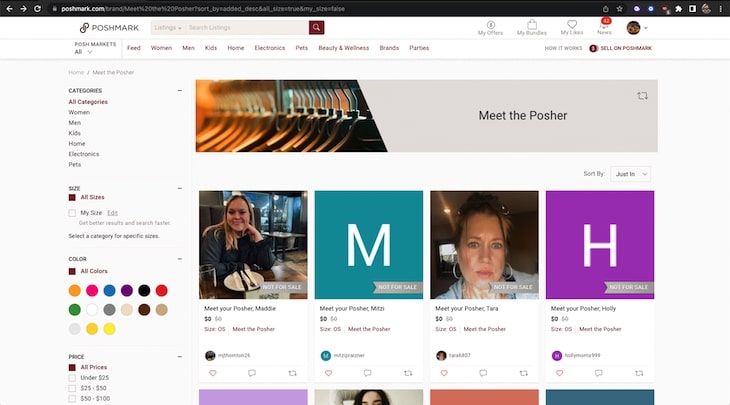Open the browser three-dot menu
Image resolution: width=730 pixels, height=405 pixels.
720,8
